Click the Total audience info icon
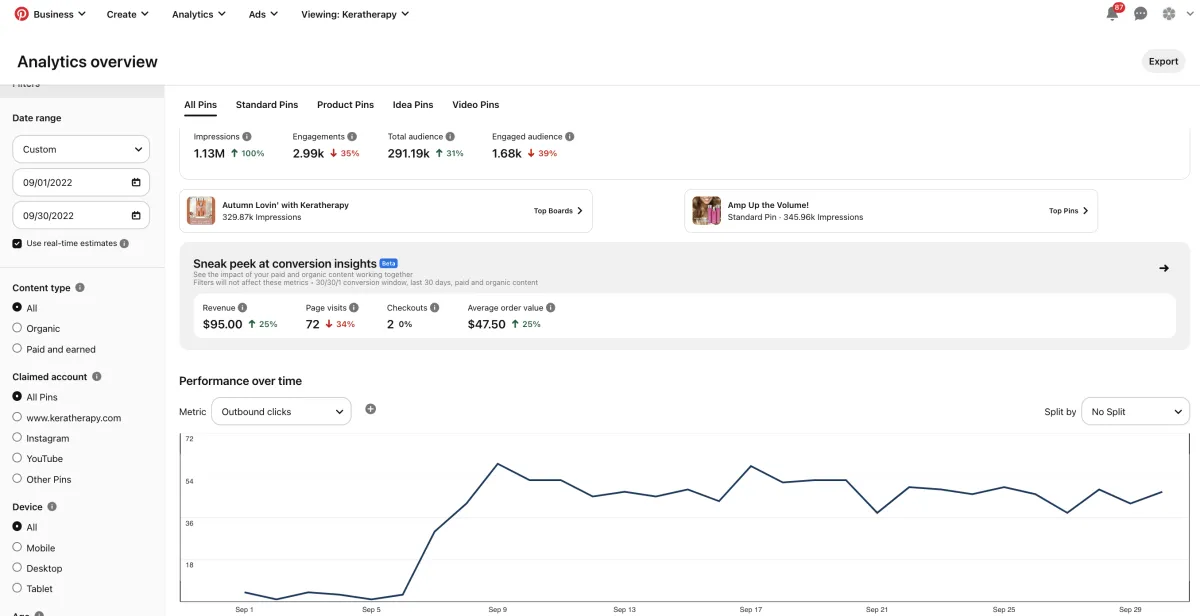Viewport: 1200px width, 616px height. [x=450, y=136]
